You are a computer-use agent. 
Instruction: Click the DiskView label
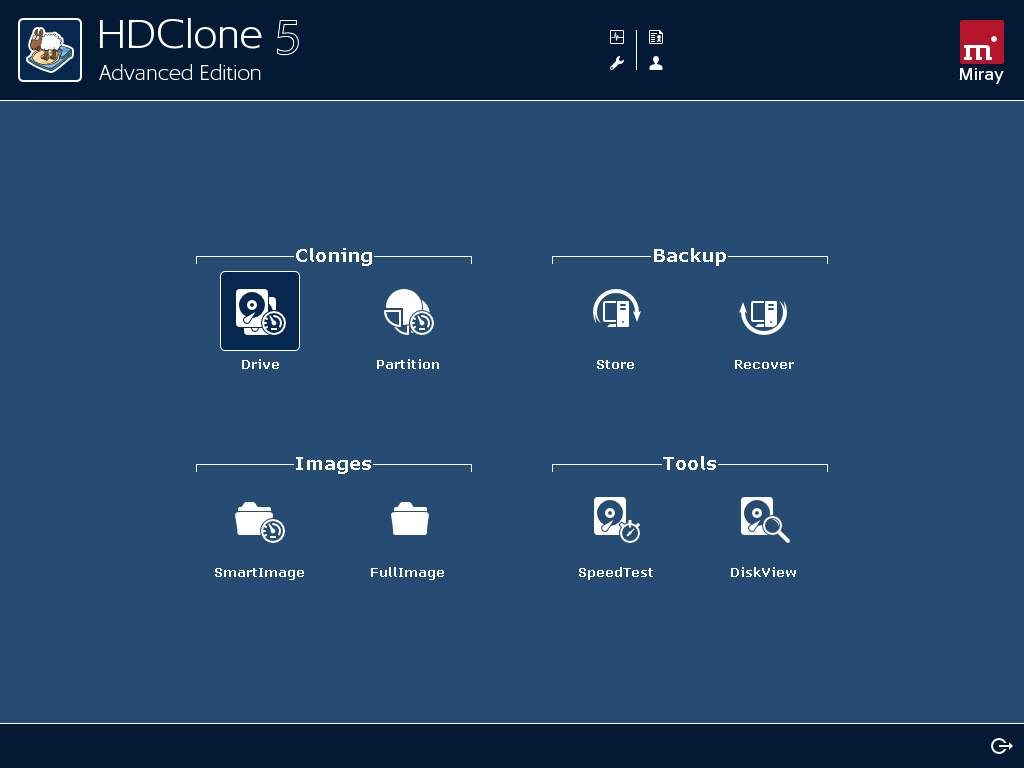763,573
